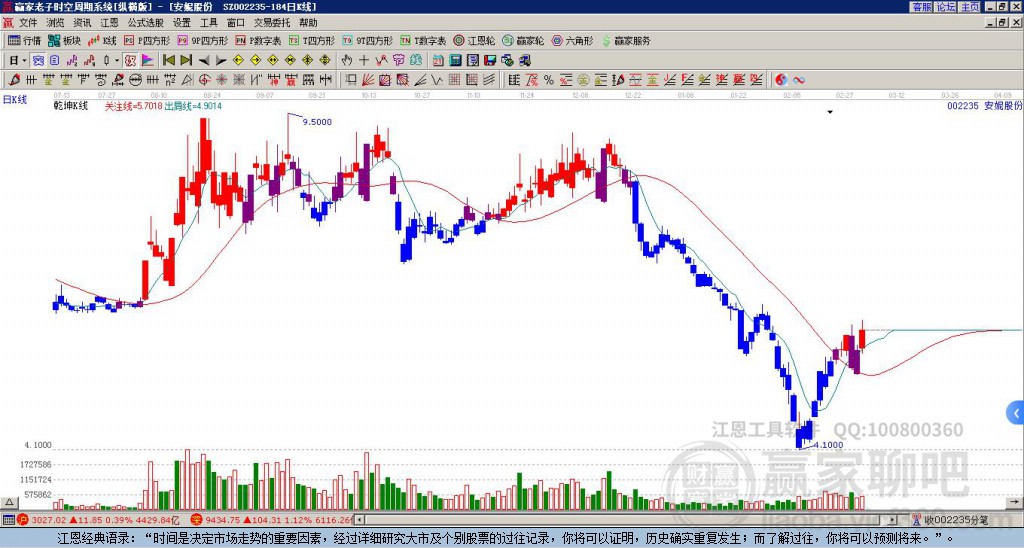Toggle the highlighted 叙 toolbar button

coord(130,61)
